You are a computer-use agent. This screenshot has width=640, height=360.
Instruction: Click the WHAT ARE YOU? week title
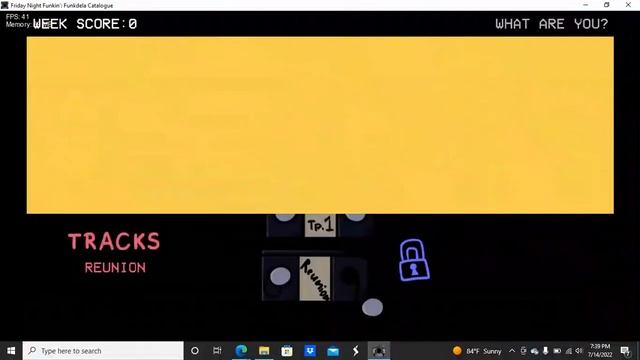[x=551, y=24]
